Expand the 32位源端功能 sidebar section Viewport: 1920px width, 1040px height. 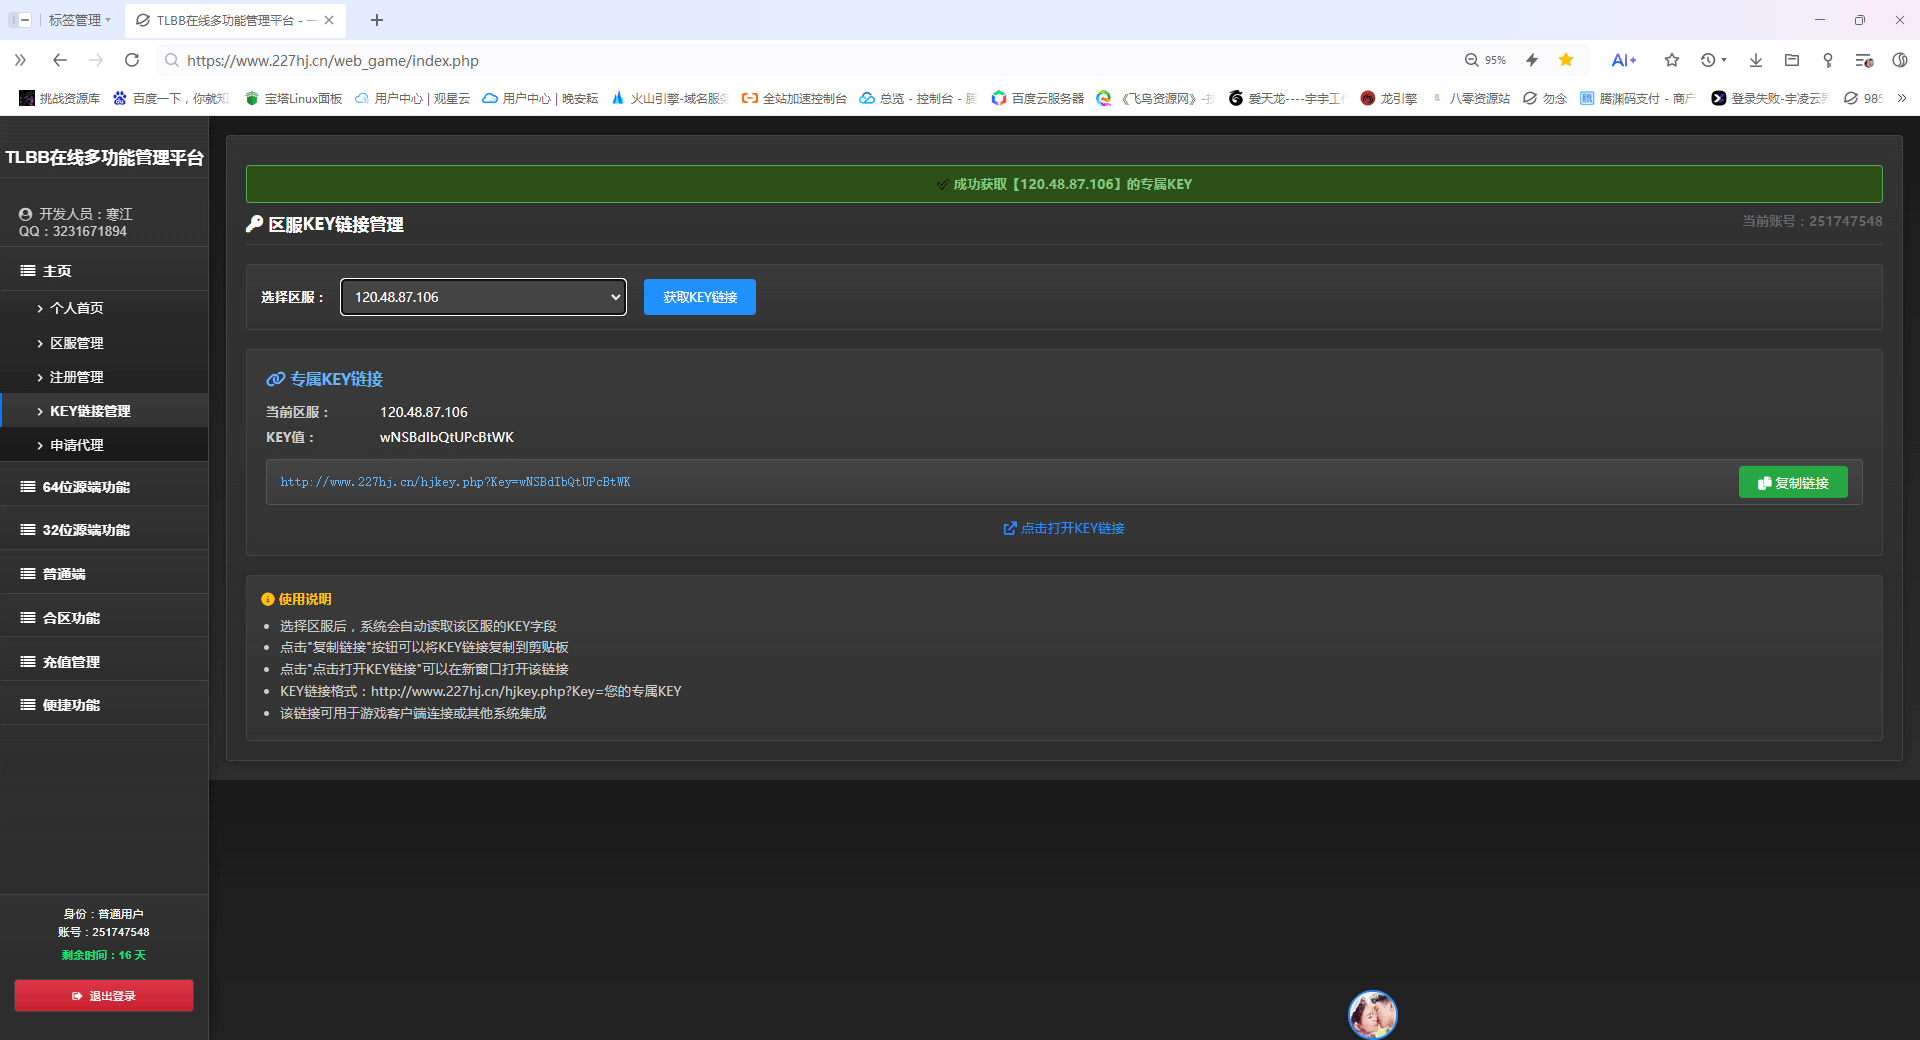tap(86, 530)
